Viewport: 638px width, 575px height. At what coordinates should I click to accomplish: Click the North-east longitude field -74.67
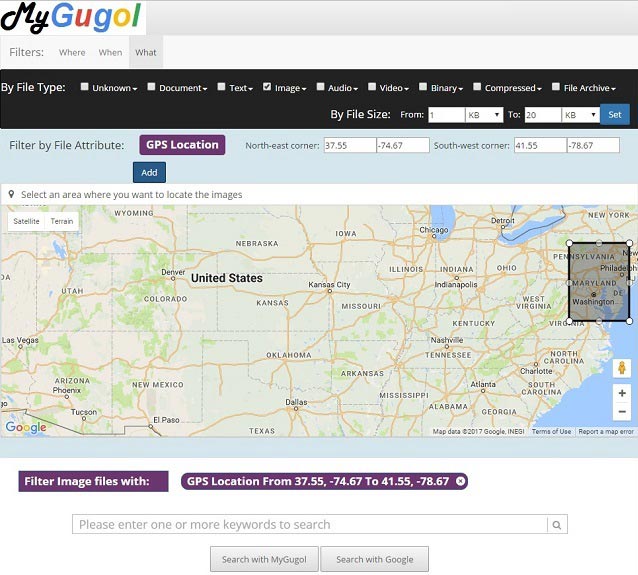point(403,145)
